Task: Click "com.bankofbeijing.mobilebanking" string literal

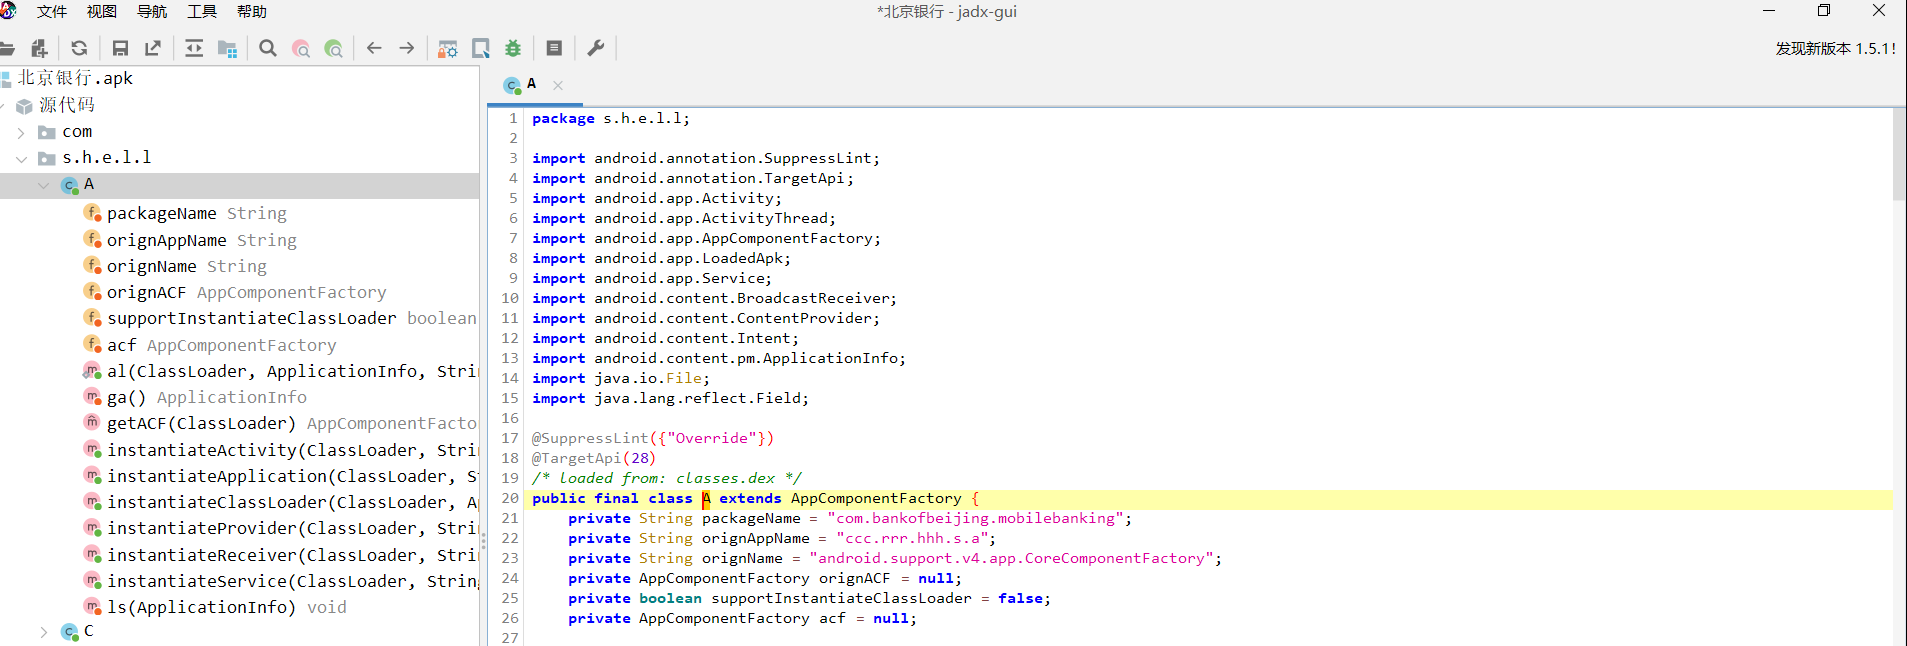Action: click(x=976, y=519)
